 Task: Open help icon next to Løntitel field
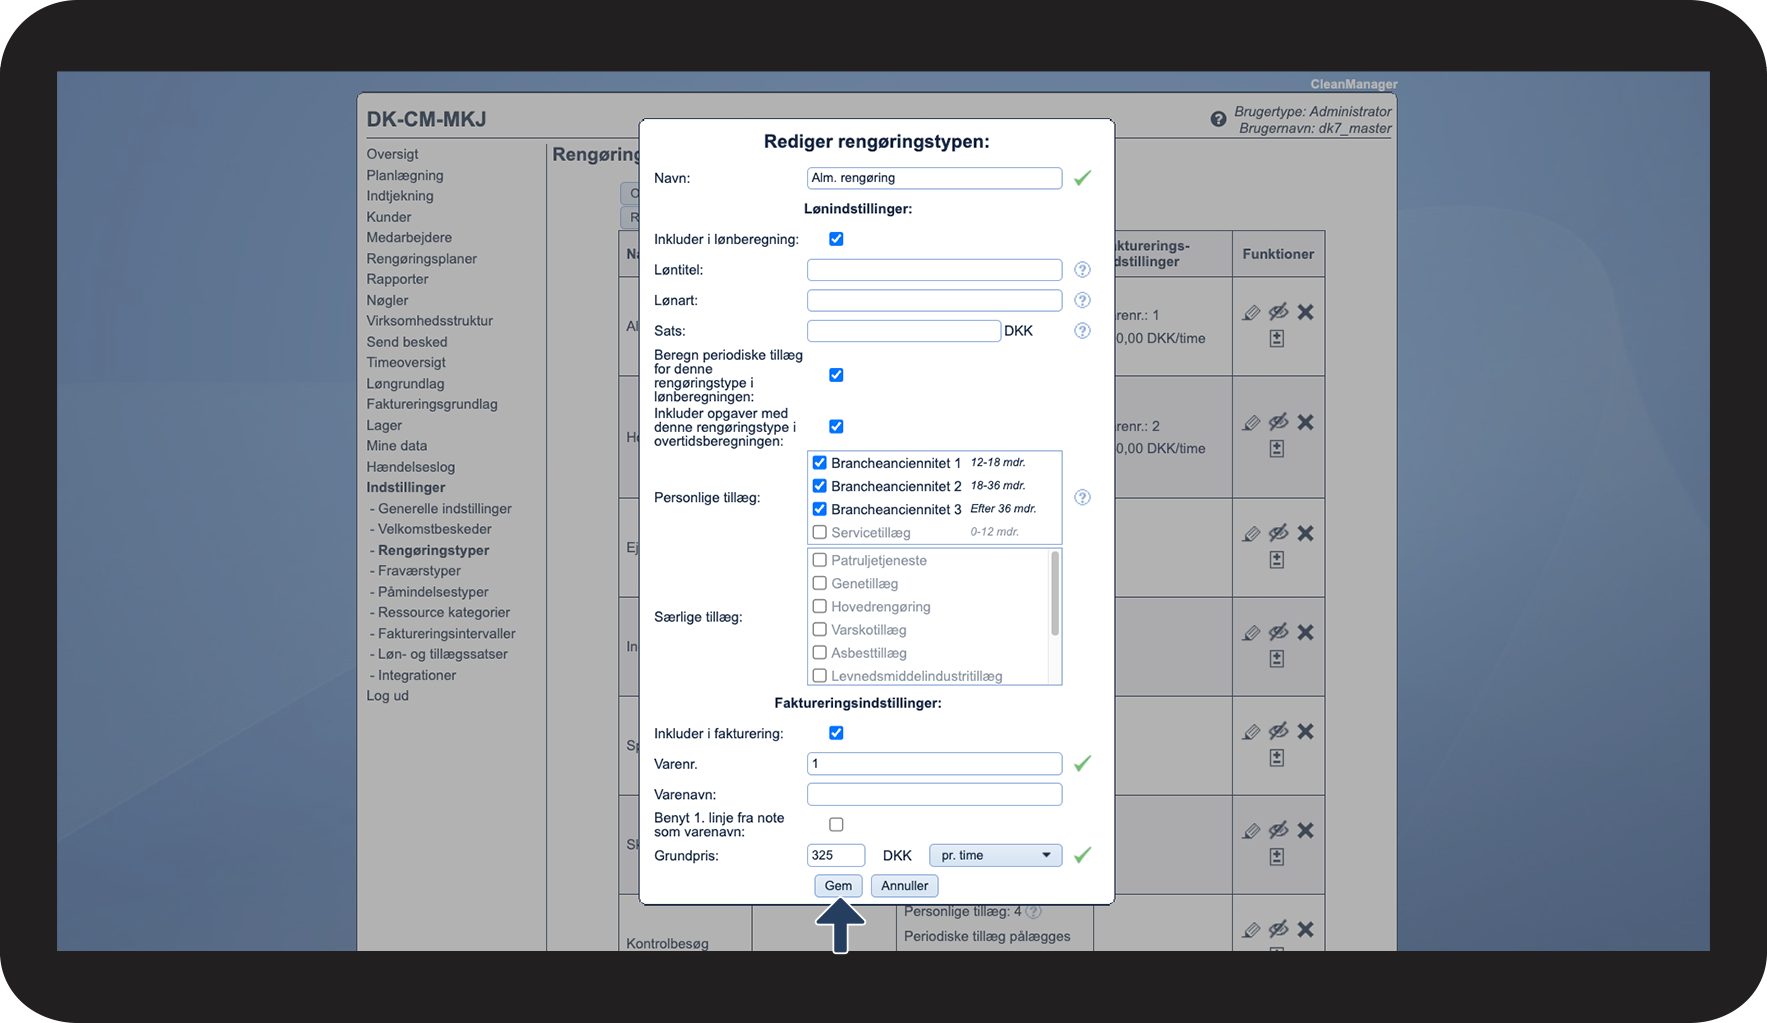point(1082,270)
